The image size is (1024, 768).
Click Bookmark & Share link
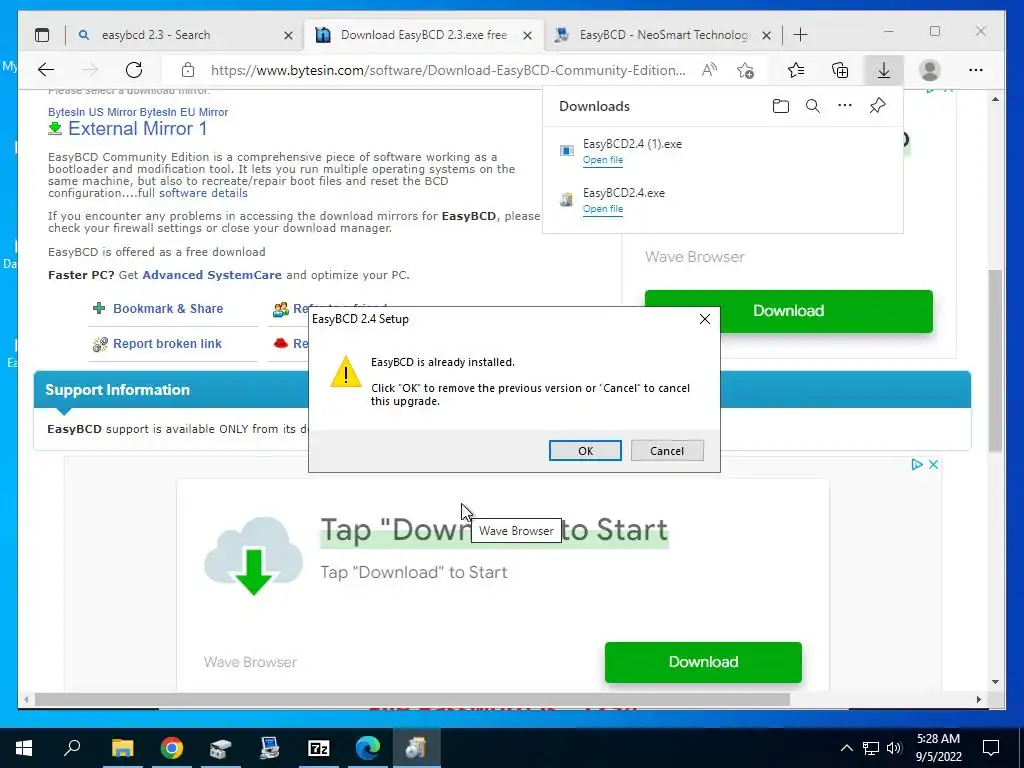pos(168,308)
